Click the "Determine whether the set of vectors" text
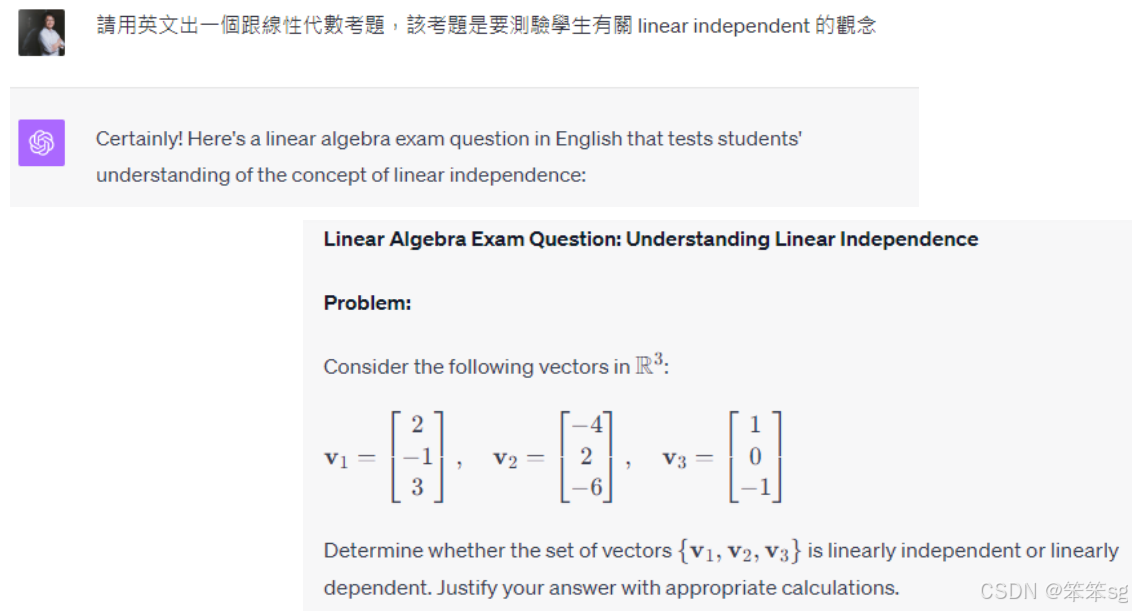The image size is (1132, 611). 497,551
